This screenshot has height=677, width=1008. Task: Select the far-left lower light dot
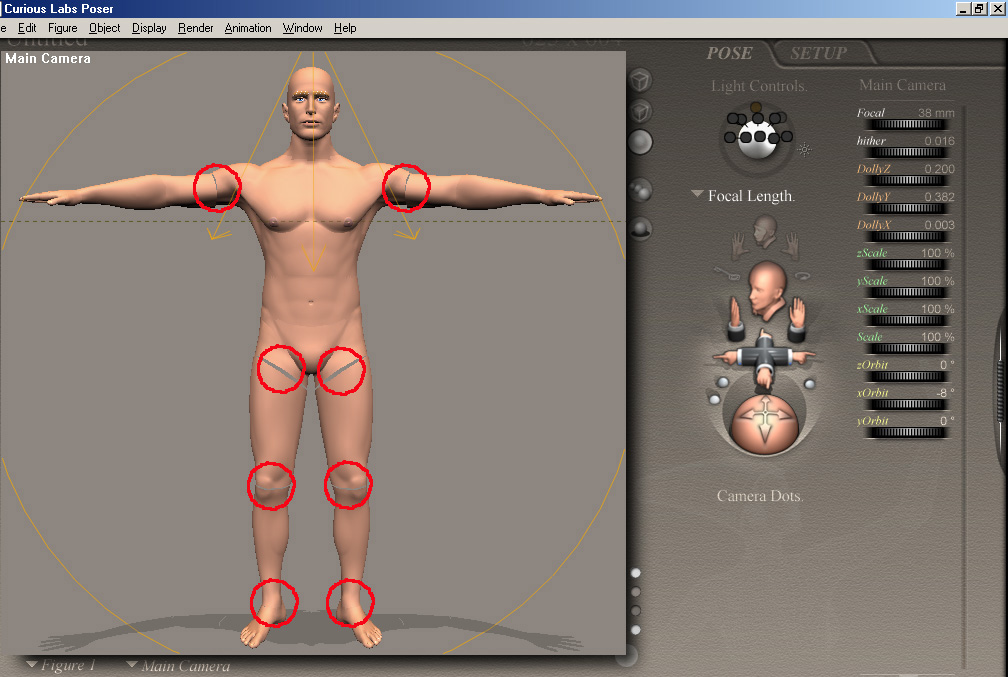[730, 137]
